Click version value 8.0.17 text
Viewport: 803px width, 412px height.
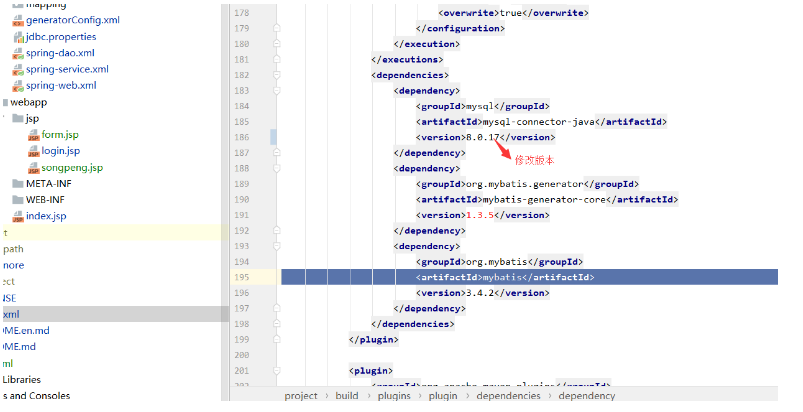(x=482, y=137)
